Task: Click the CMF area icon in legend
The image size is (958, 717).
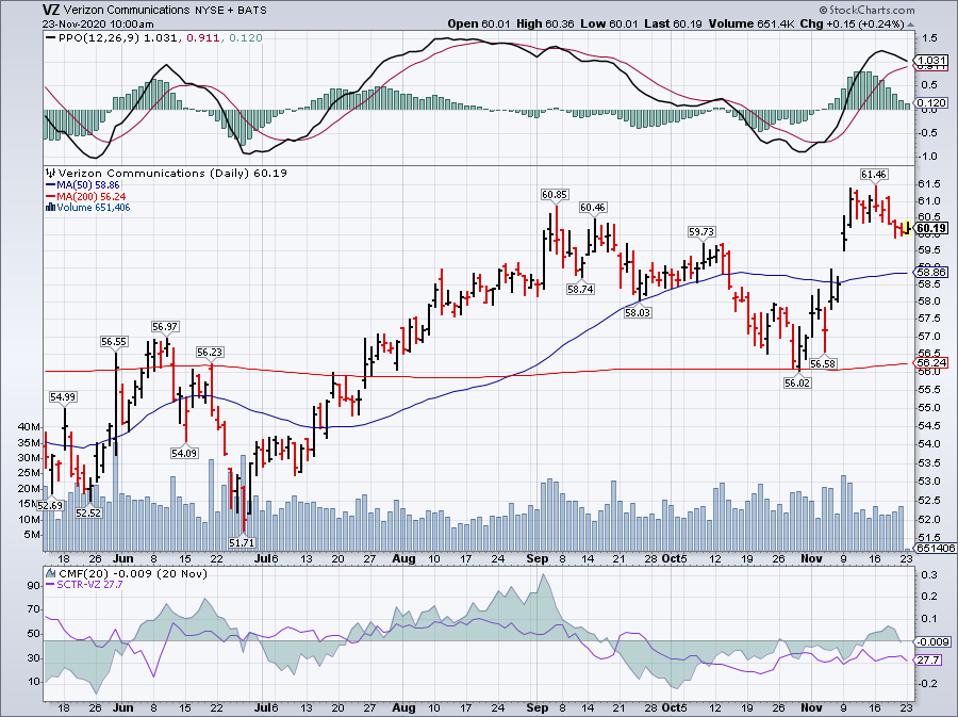Action: [x=50, y=574]
